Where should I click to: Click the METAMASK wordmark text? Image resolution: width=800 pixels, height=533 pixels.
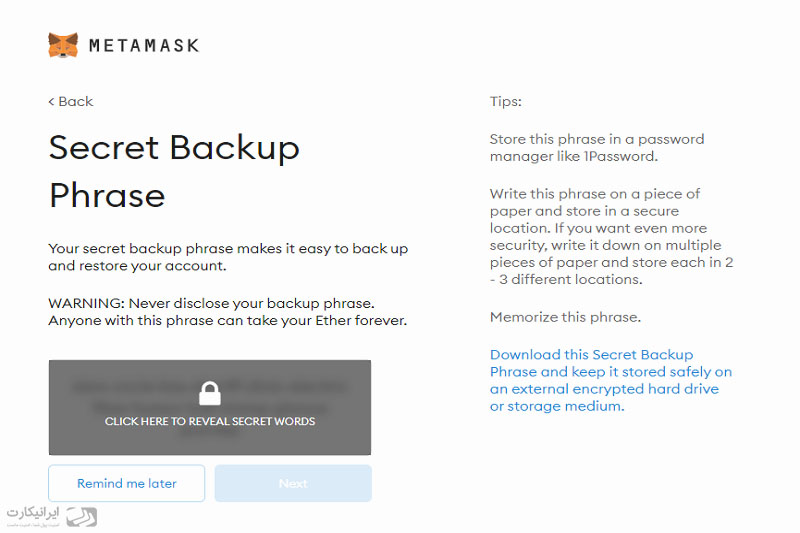click(144, 46)
